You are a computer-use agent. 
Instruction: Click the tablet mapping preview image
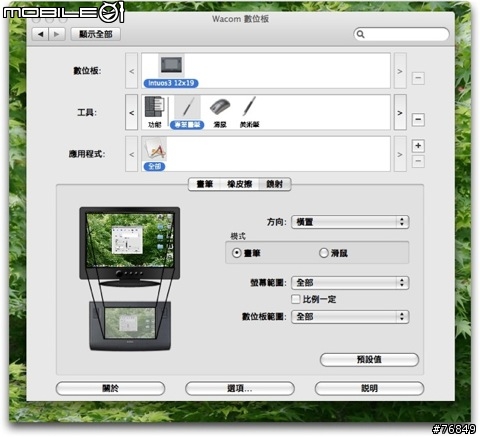130,326
